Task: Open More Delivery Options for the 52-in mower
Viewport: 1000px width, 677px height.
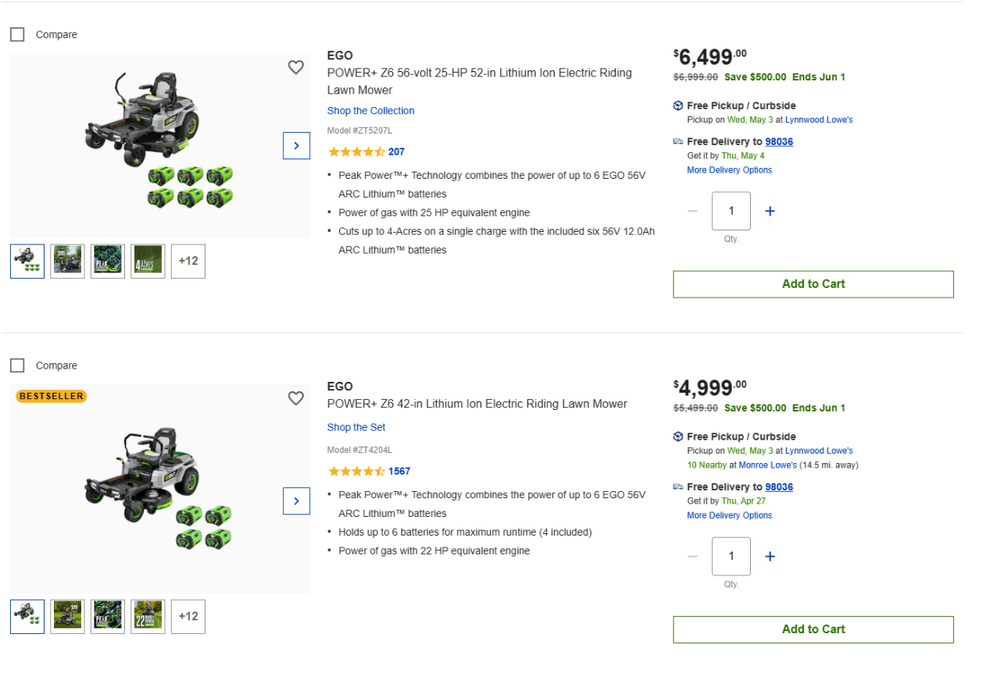Action: click(x=729, y=170)
